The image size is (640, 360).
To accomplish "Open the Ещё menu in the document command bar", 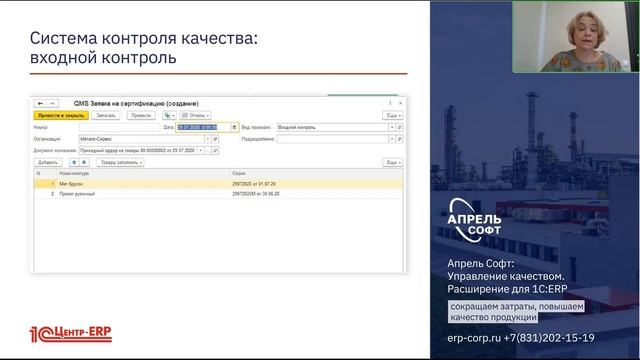I will coord(393,116).
